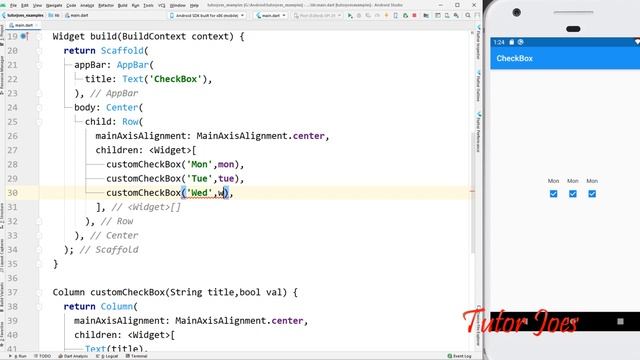Click the 'CheckBox' string on line 22
640x360 pixels.
176,79
